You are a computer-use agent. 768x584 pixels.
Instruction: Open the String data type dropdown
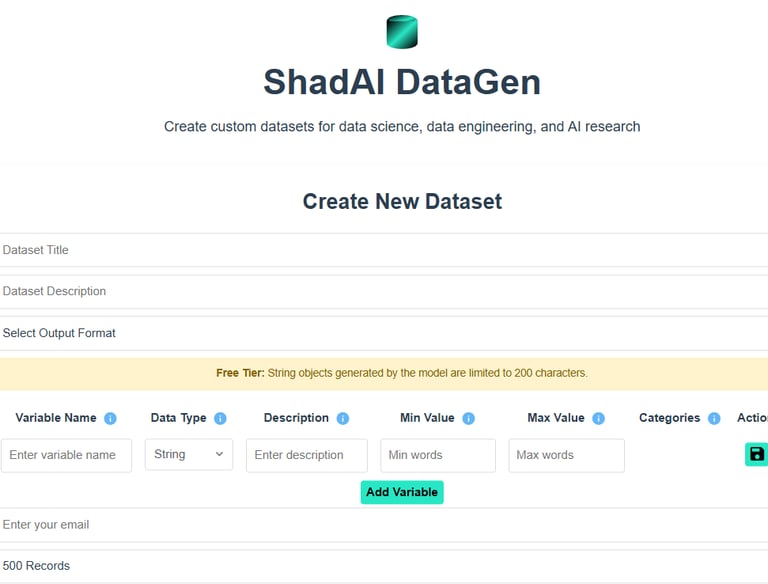coord(189,455)
